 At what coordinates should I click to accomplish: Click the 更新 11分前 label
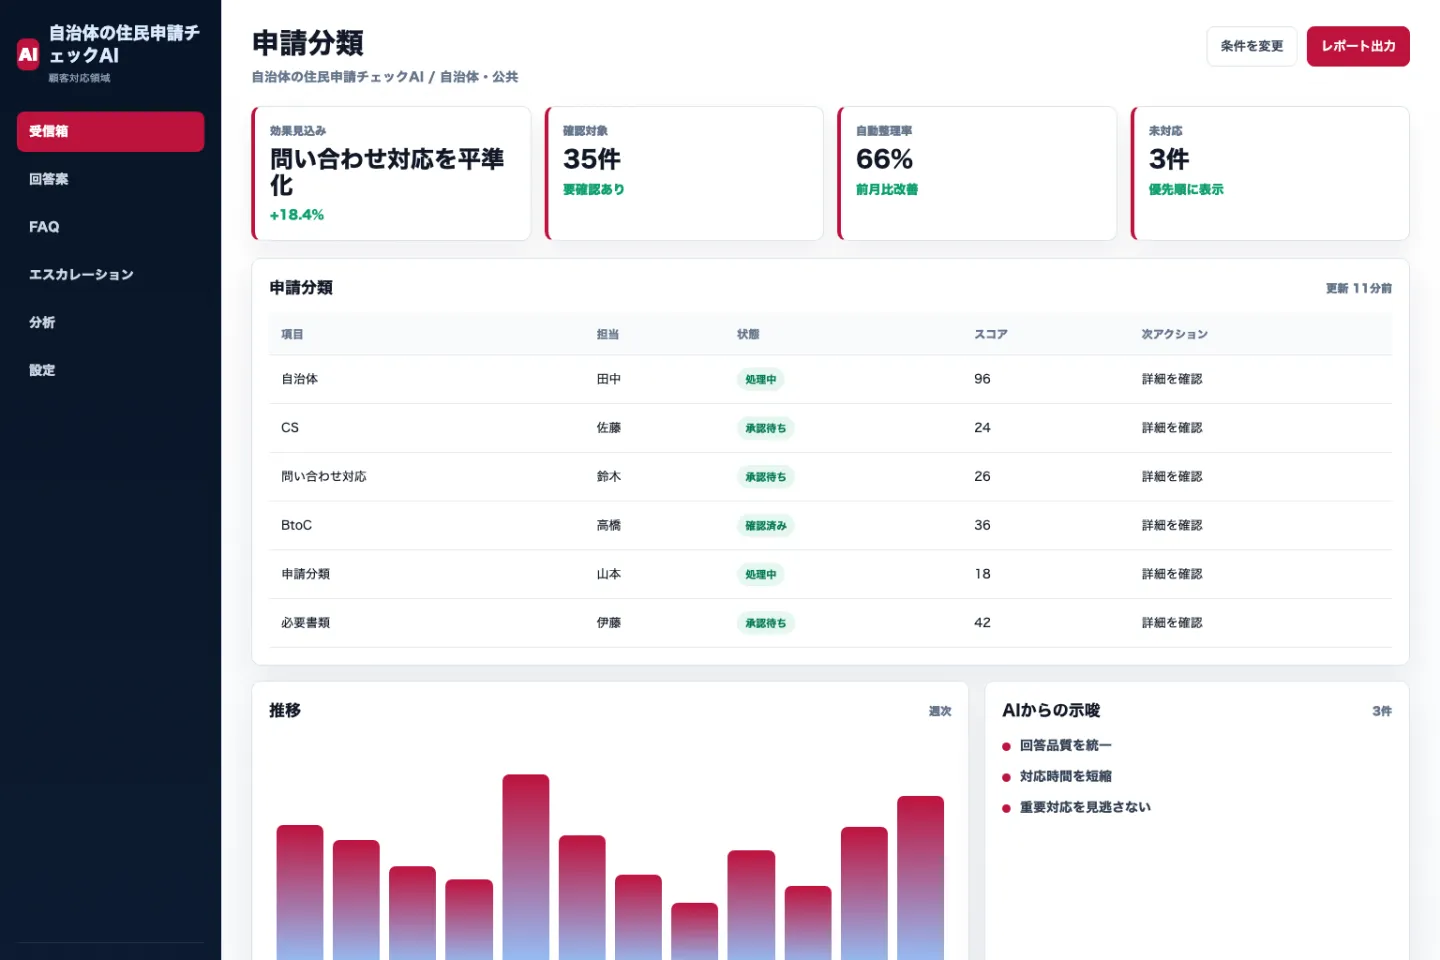pyautogui.click(x=1358, y=288)
